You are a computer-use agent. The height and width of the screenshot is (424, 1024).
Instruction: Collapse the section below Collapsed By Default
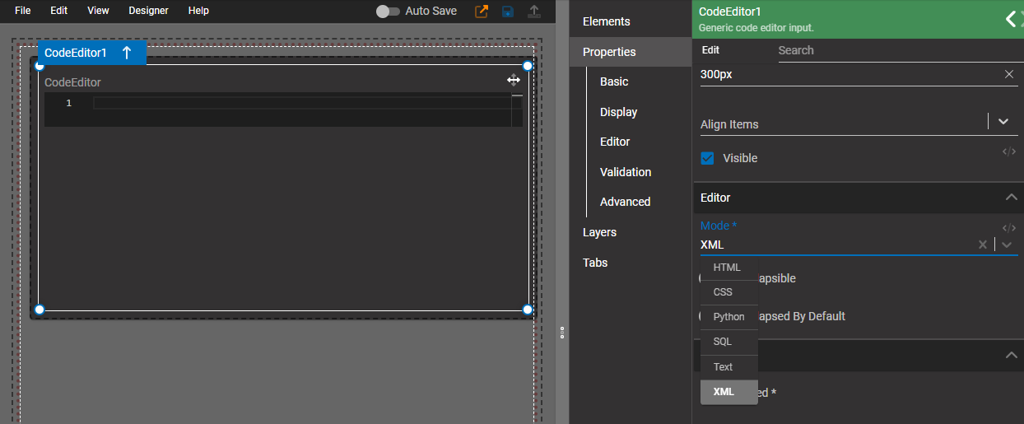(x=1011, y=355)
